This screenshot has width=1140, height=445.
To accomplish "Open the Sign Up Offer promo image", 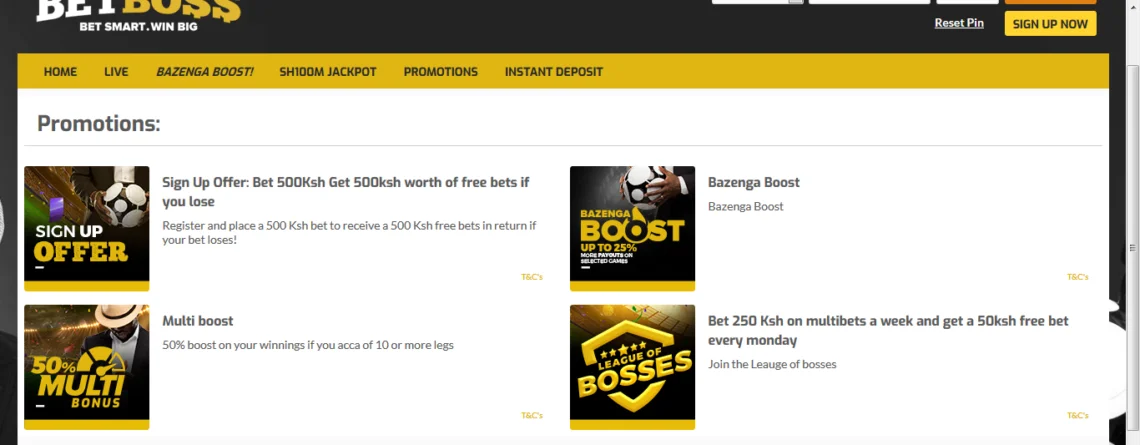I will [87, 228].
